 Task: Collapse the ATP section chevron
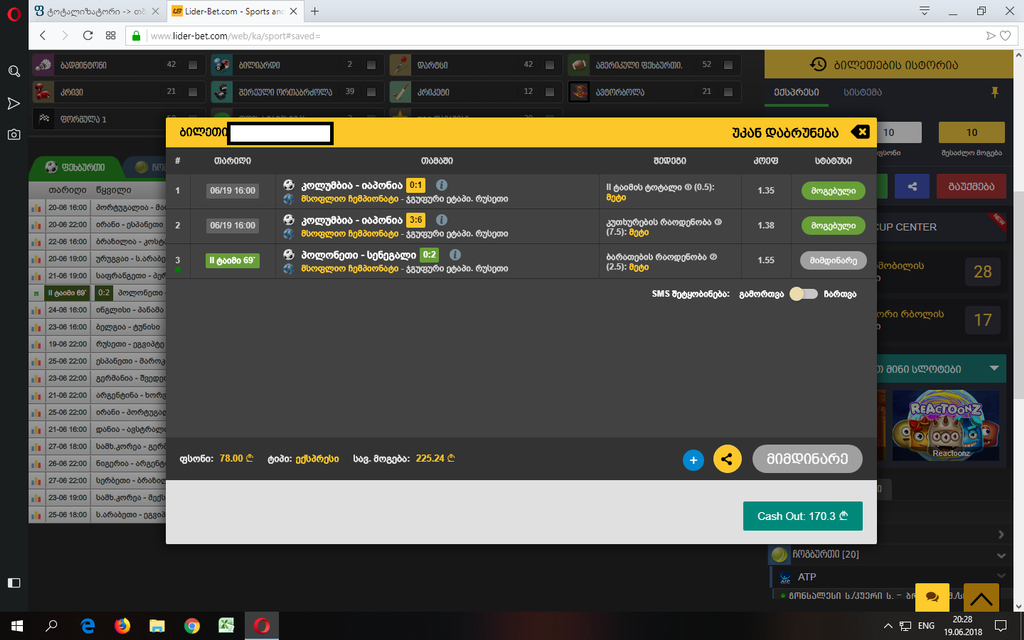click(1001, 577)
